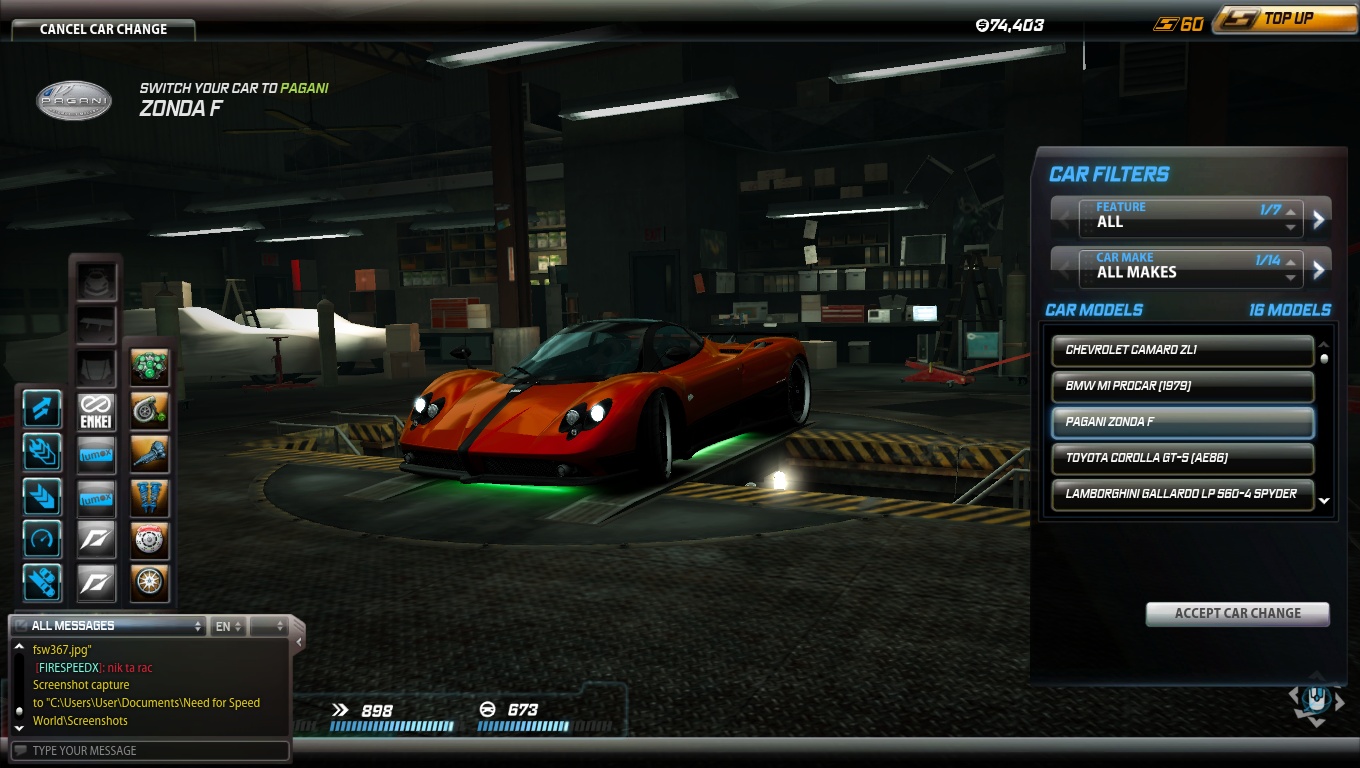Select the ENKEI aftermarket part icon
1360x768 pixels.
coord(97,411)
